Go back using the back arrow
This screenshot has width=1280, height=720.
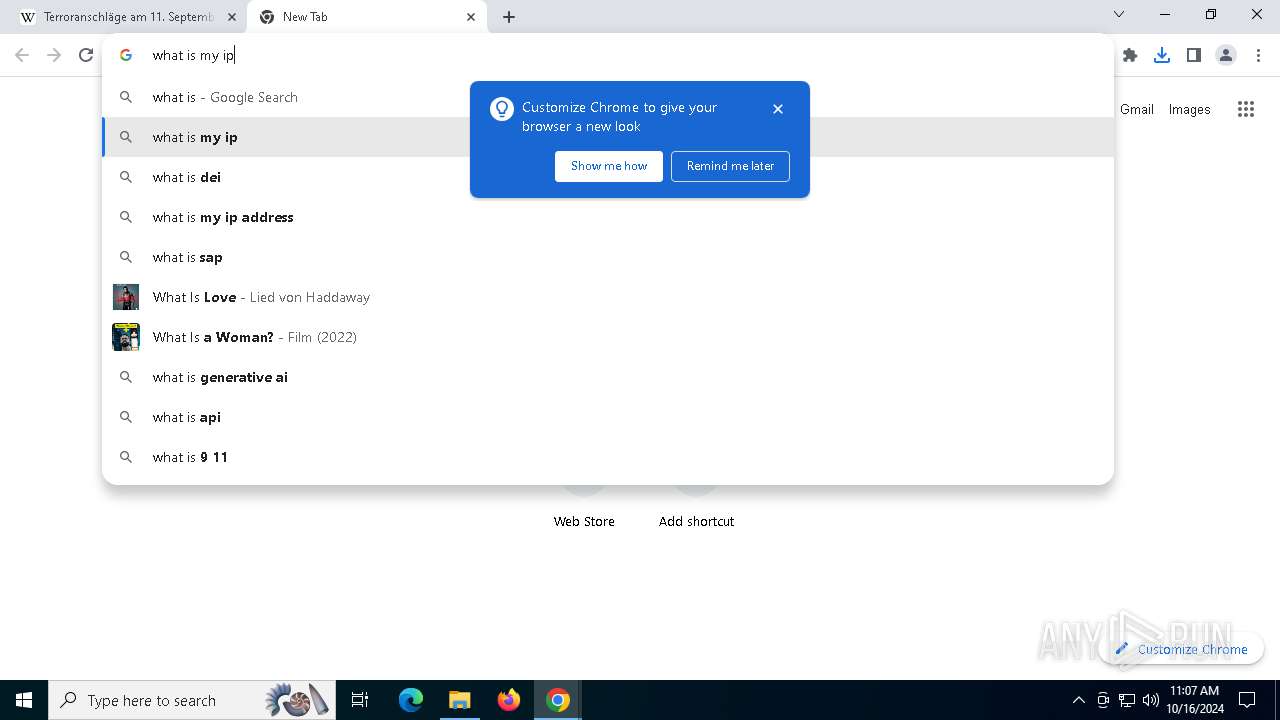coord(22,56)
